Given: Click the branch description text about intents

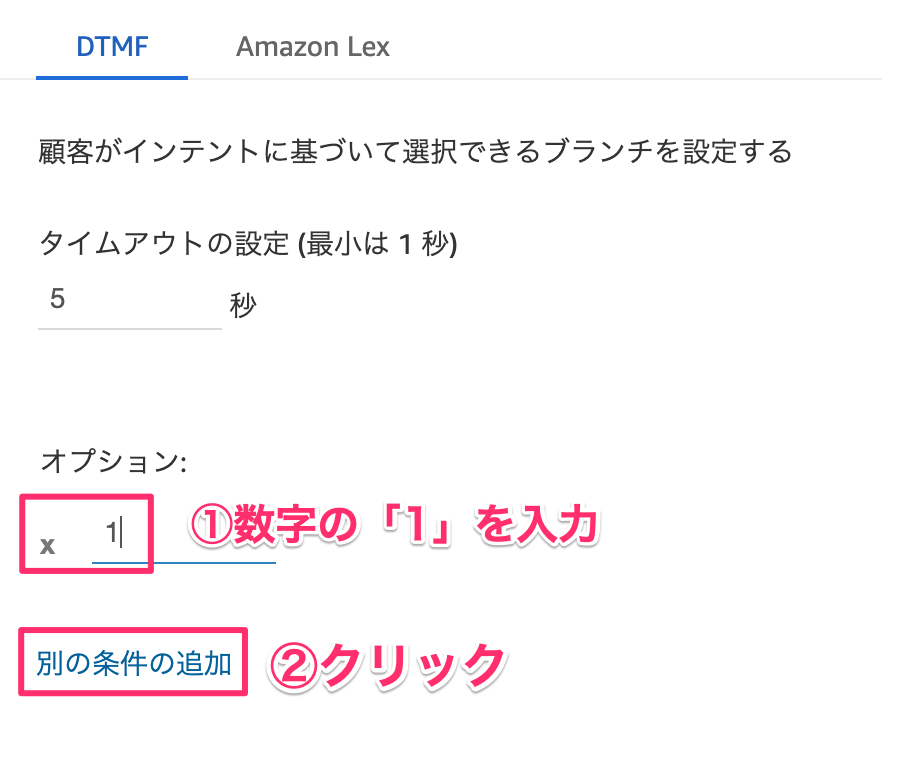Looking at the screenshot, I should 415,152.
